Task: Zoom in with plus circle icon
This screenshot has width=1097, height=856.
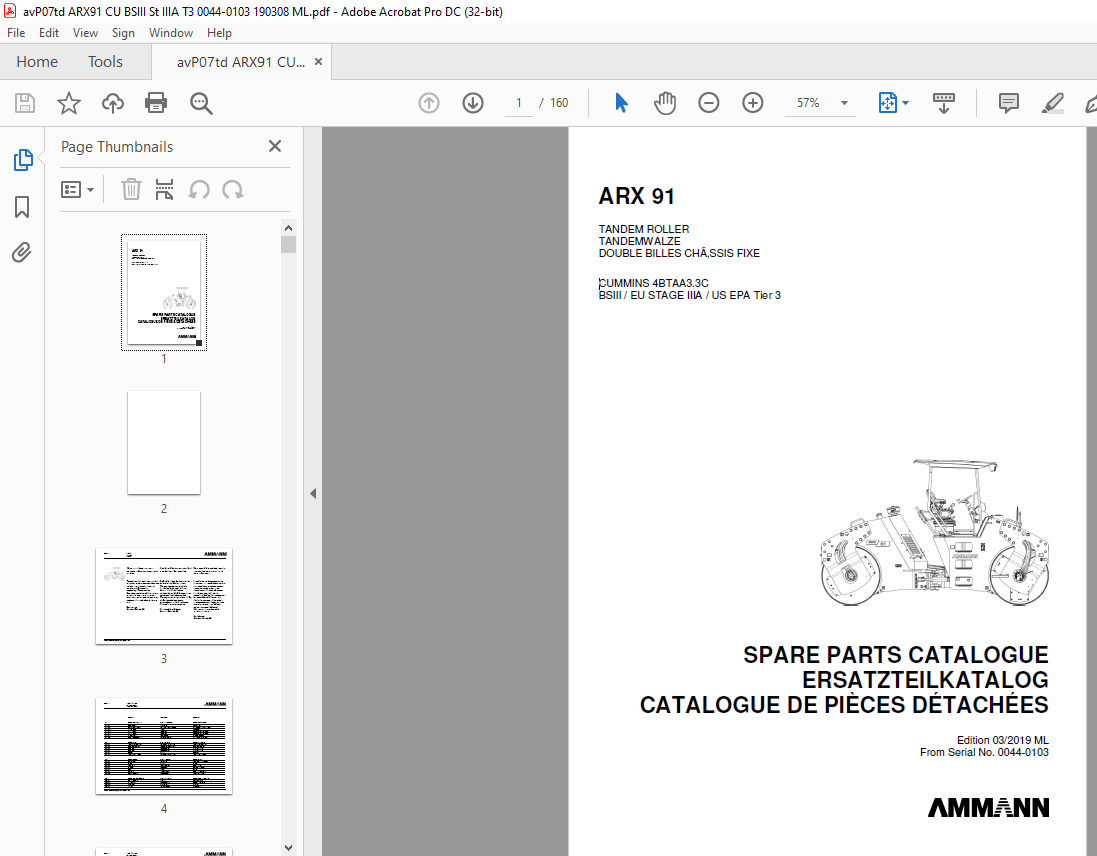Action: (x=753, y=104)
